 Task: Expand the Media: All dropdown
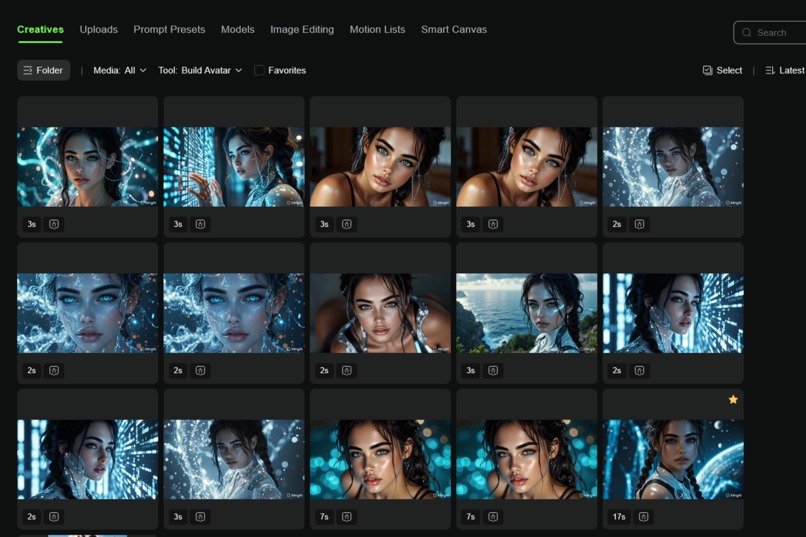(x=120, y=70)
